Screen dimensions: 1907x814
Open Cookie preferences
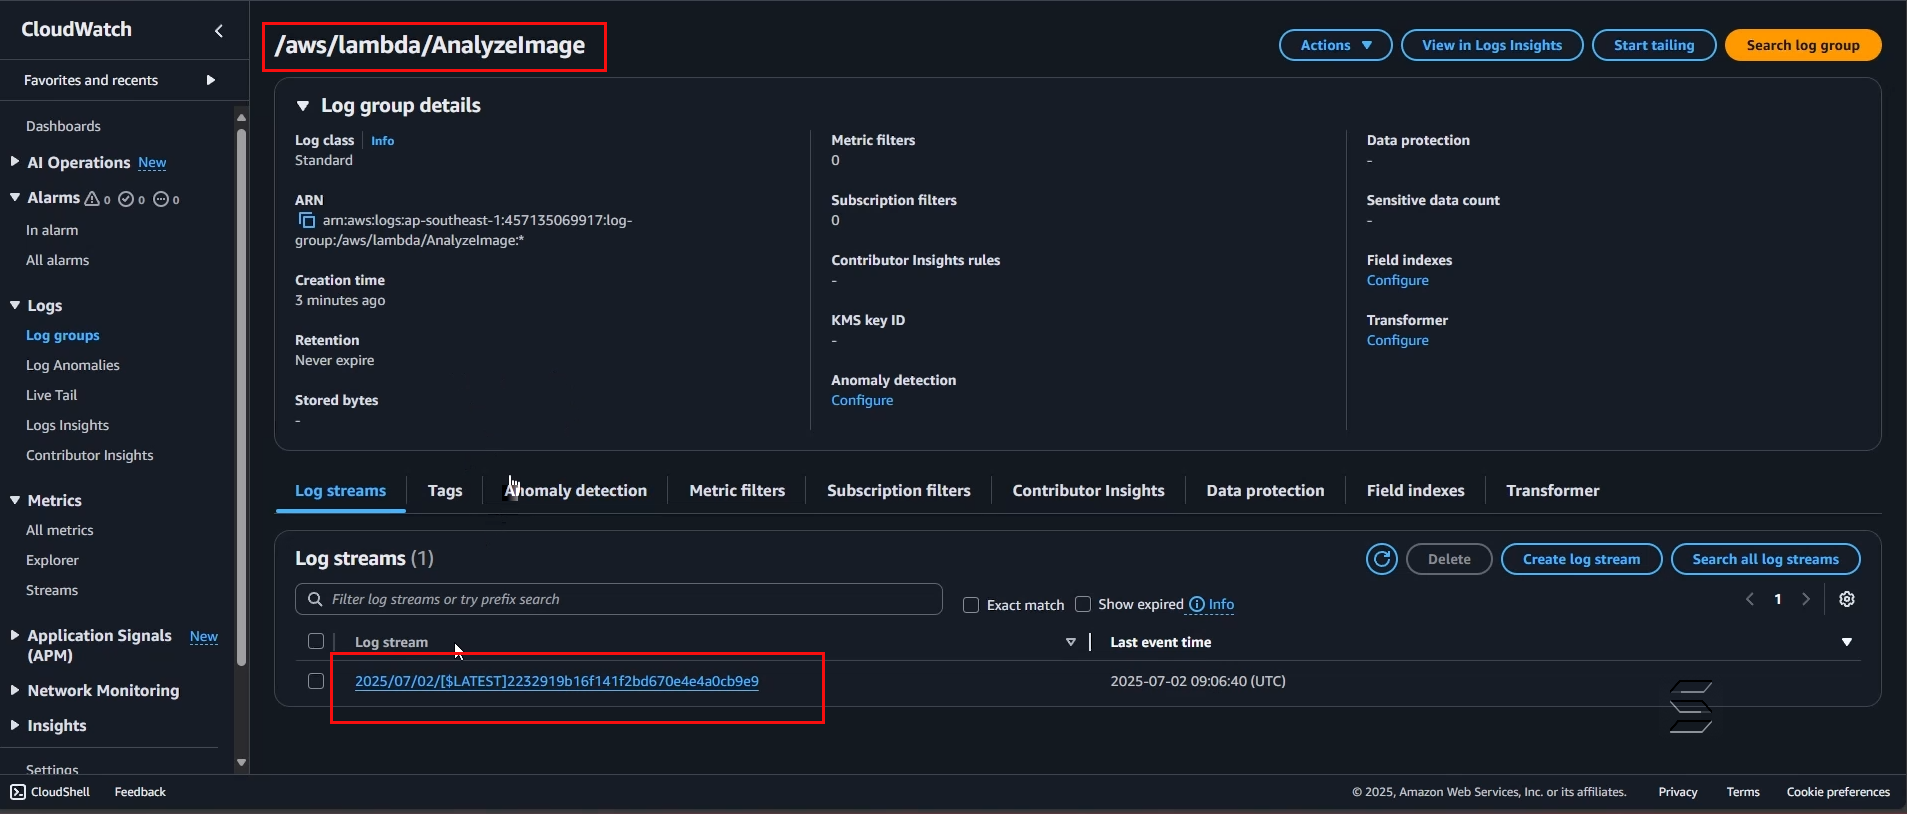coord(1838,792)
